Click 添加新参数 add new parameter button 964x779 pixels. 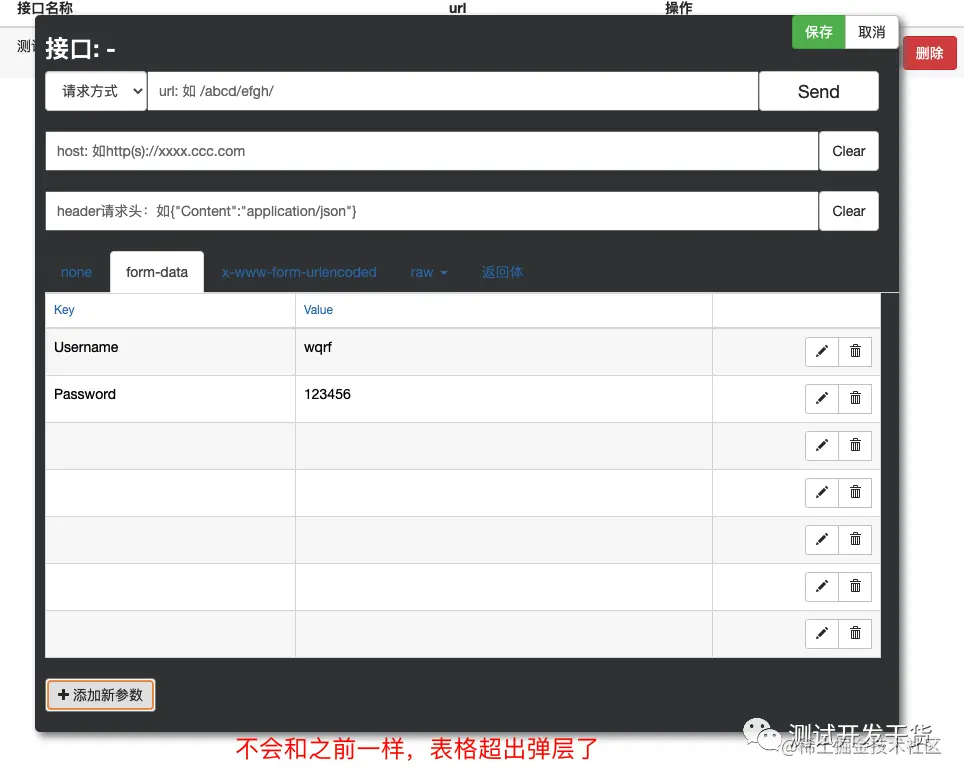[100, 695]
